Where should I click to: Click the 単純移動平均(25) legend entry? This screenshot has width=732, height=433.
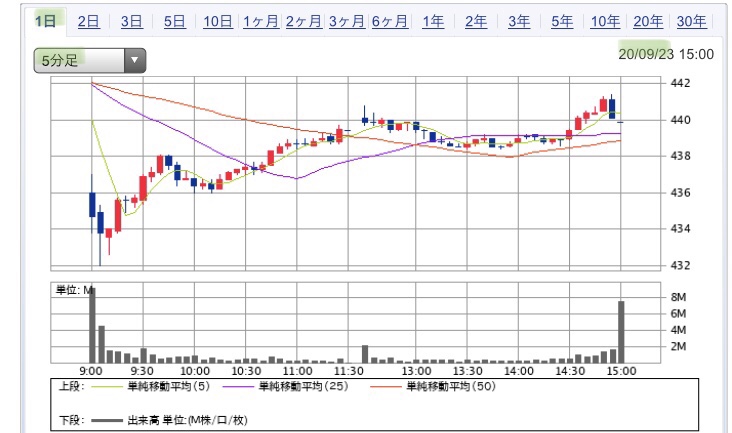coord(303,386)
